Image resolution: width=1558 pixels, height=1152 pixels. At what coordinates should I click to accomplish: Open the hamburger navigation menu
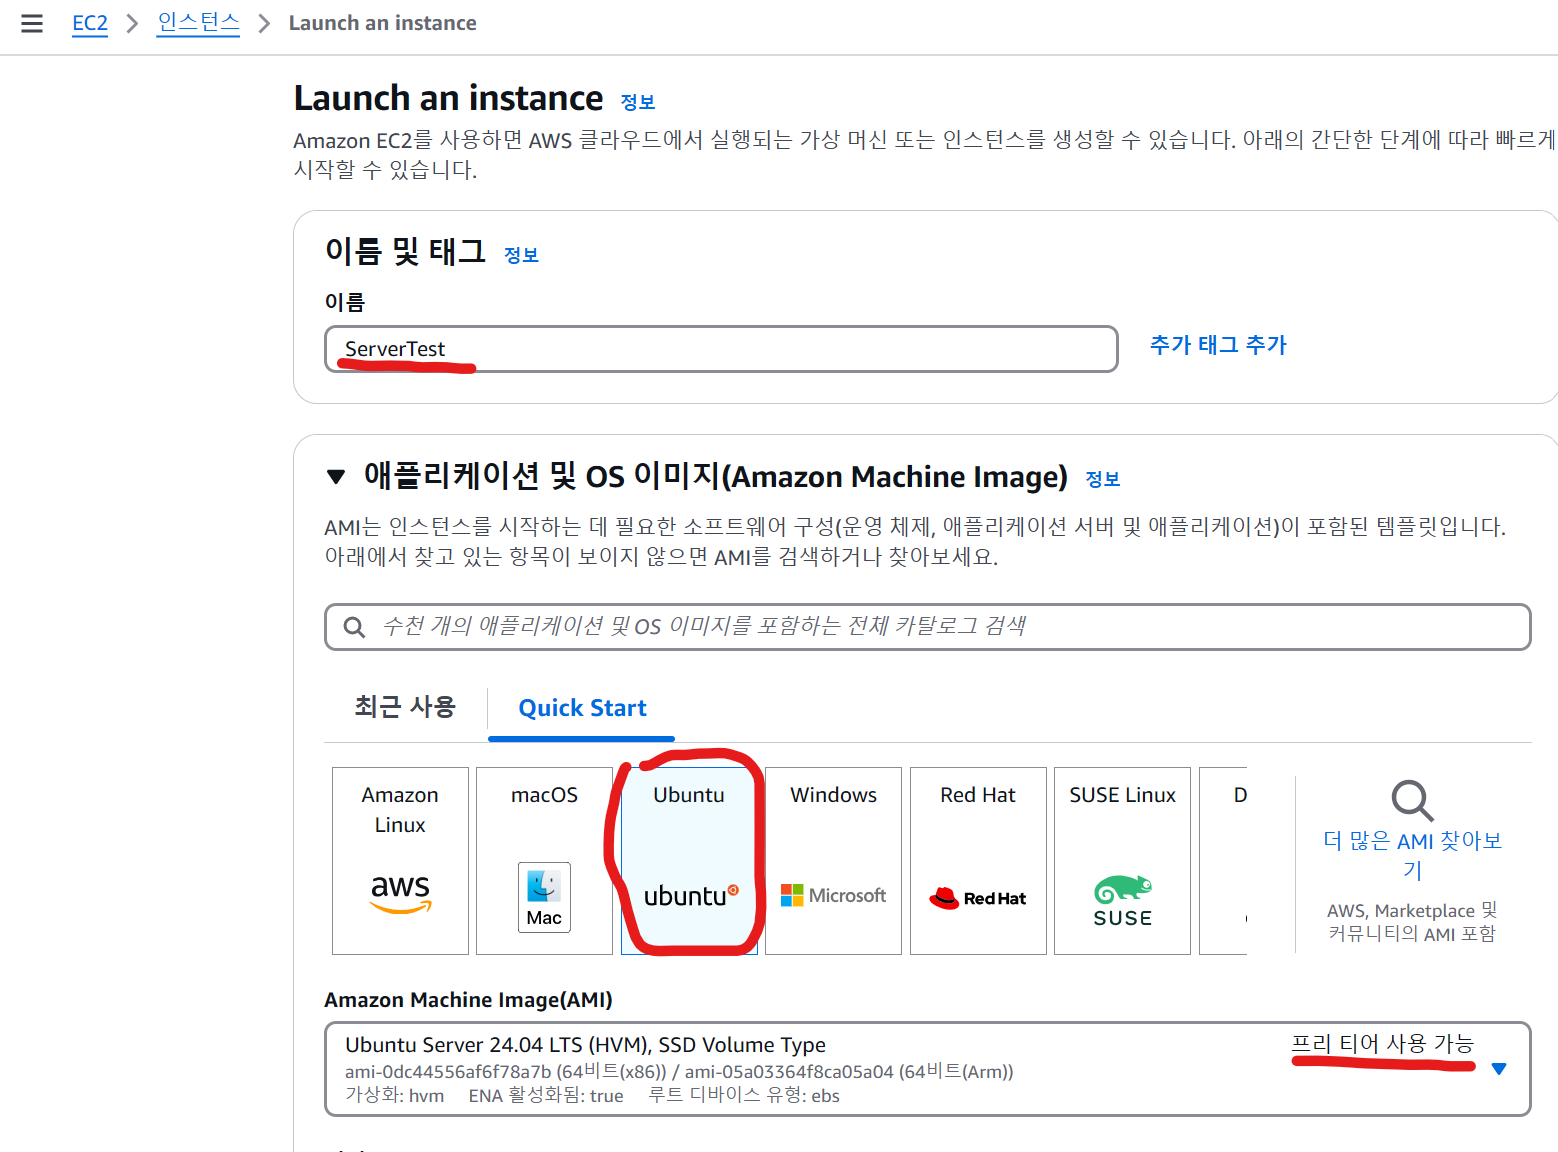[x=32, y=23]
